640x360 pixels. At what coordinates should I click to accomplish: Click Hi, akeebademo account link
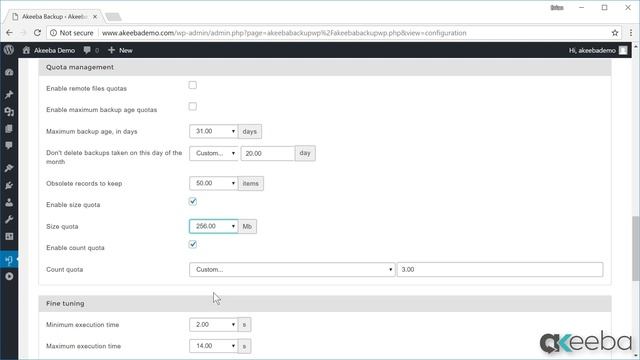click(x=592, y=50)
